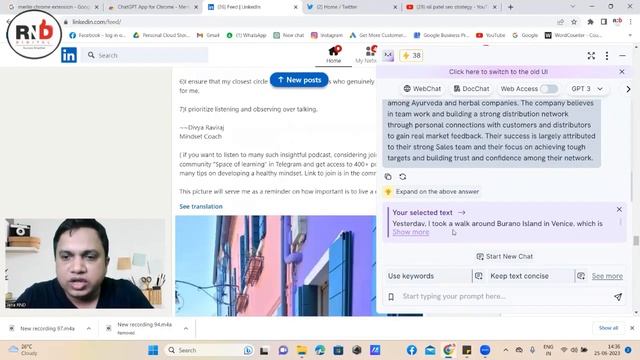Toggle Chrome side panel icon
640x360 pixels.
pos(604,22)
